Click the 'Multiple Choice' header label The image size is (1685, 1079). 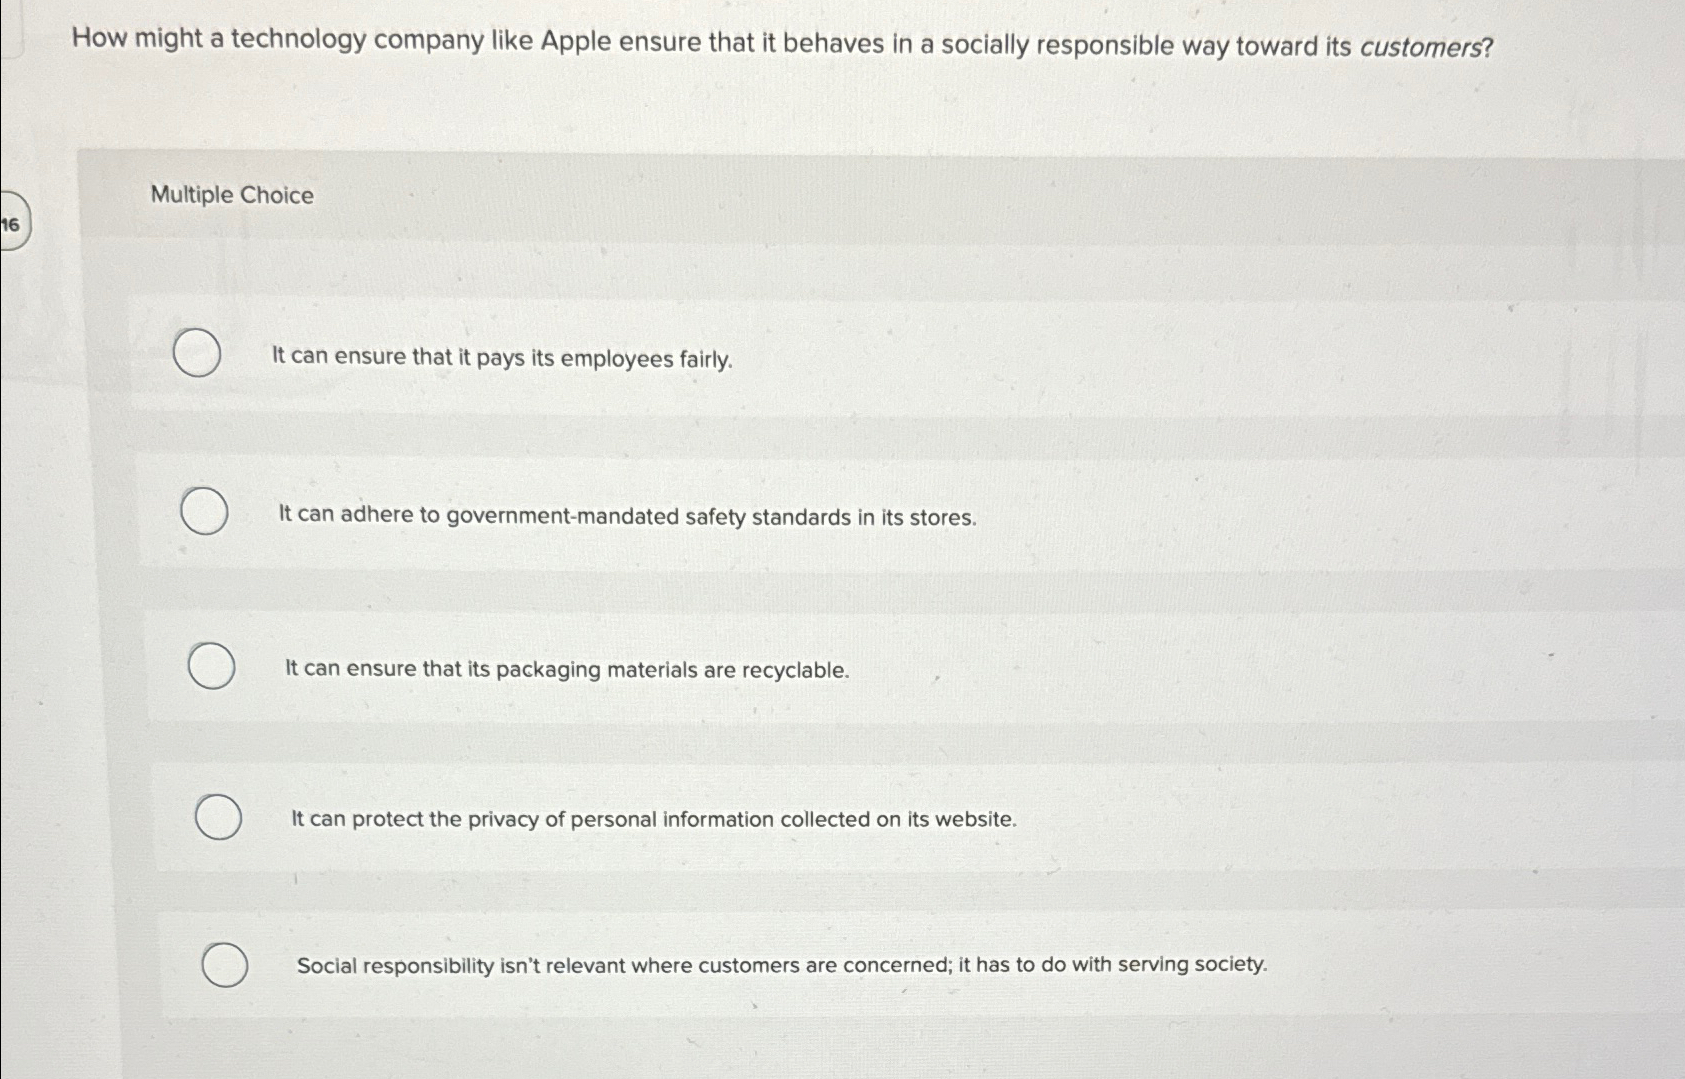pos(231,195)
